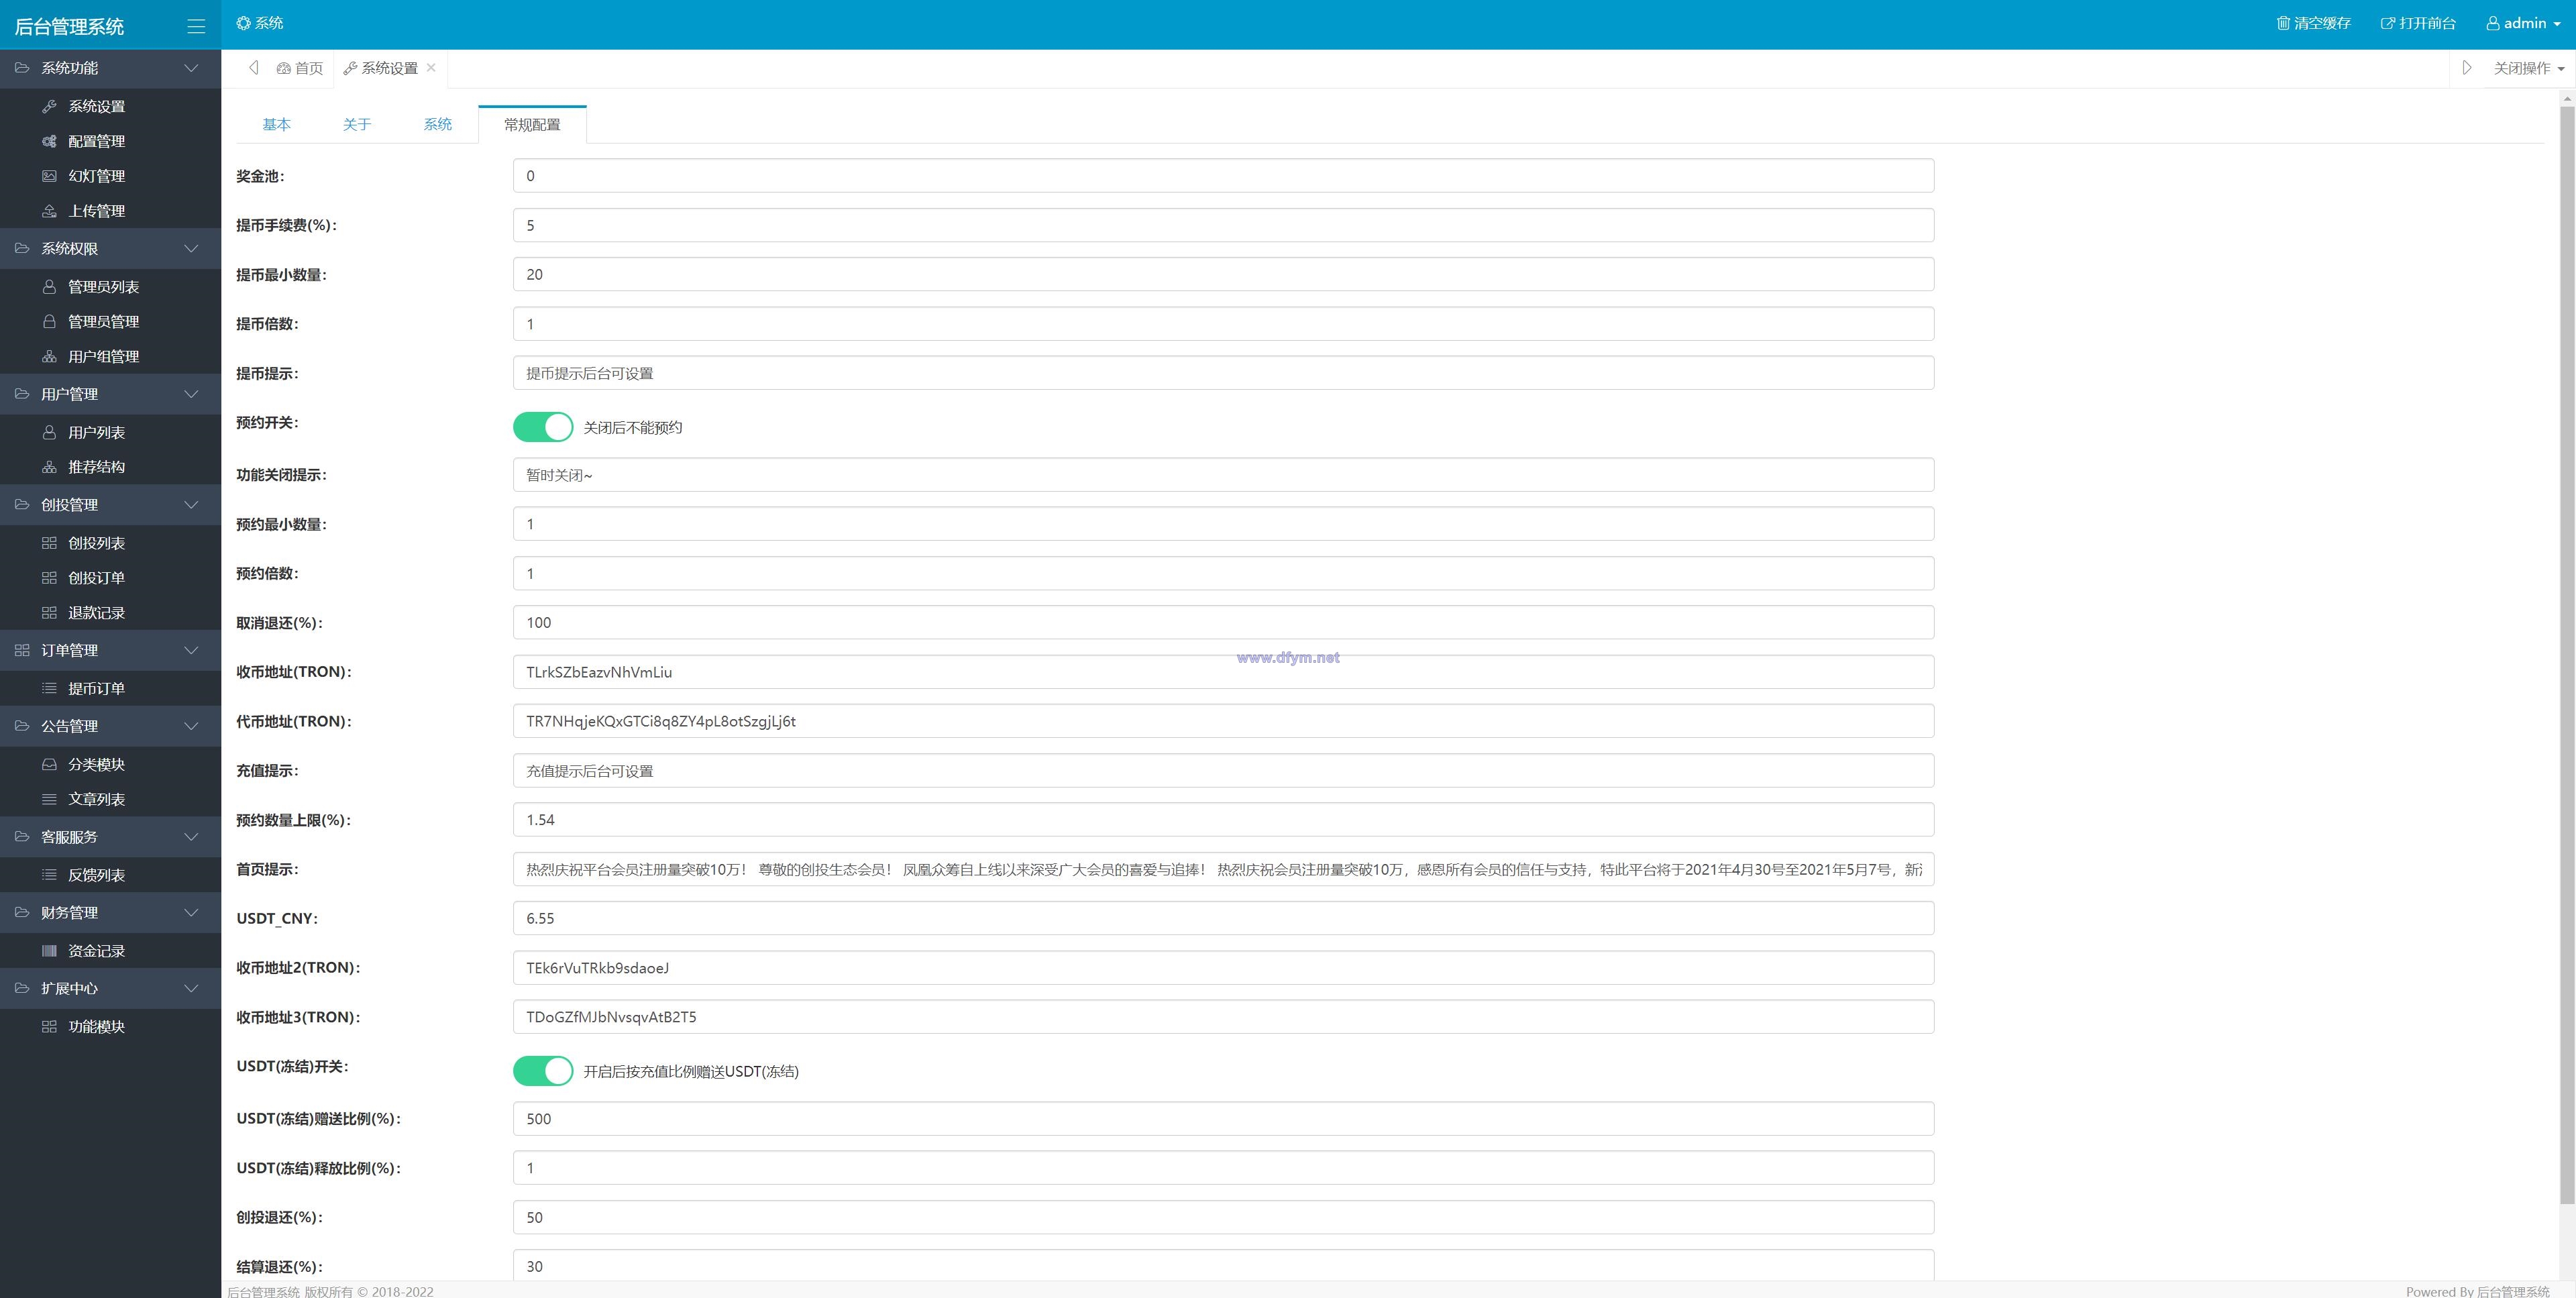Click the picture icon of 幻灯管理
This screenshot has height=1298, width=2576.
click(49, 176)
